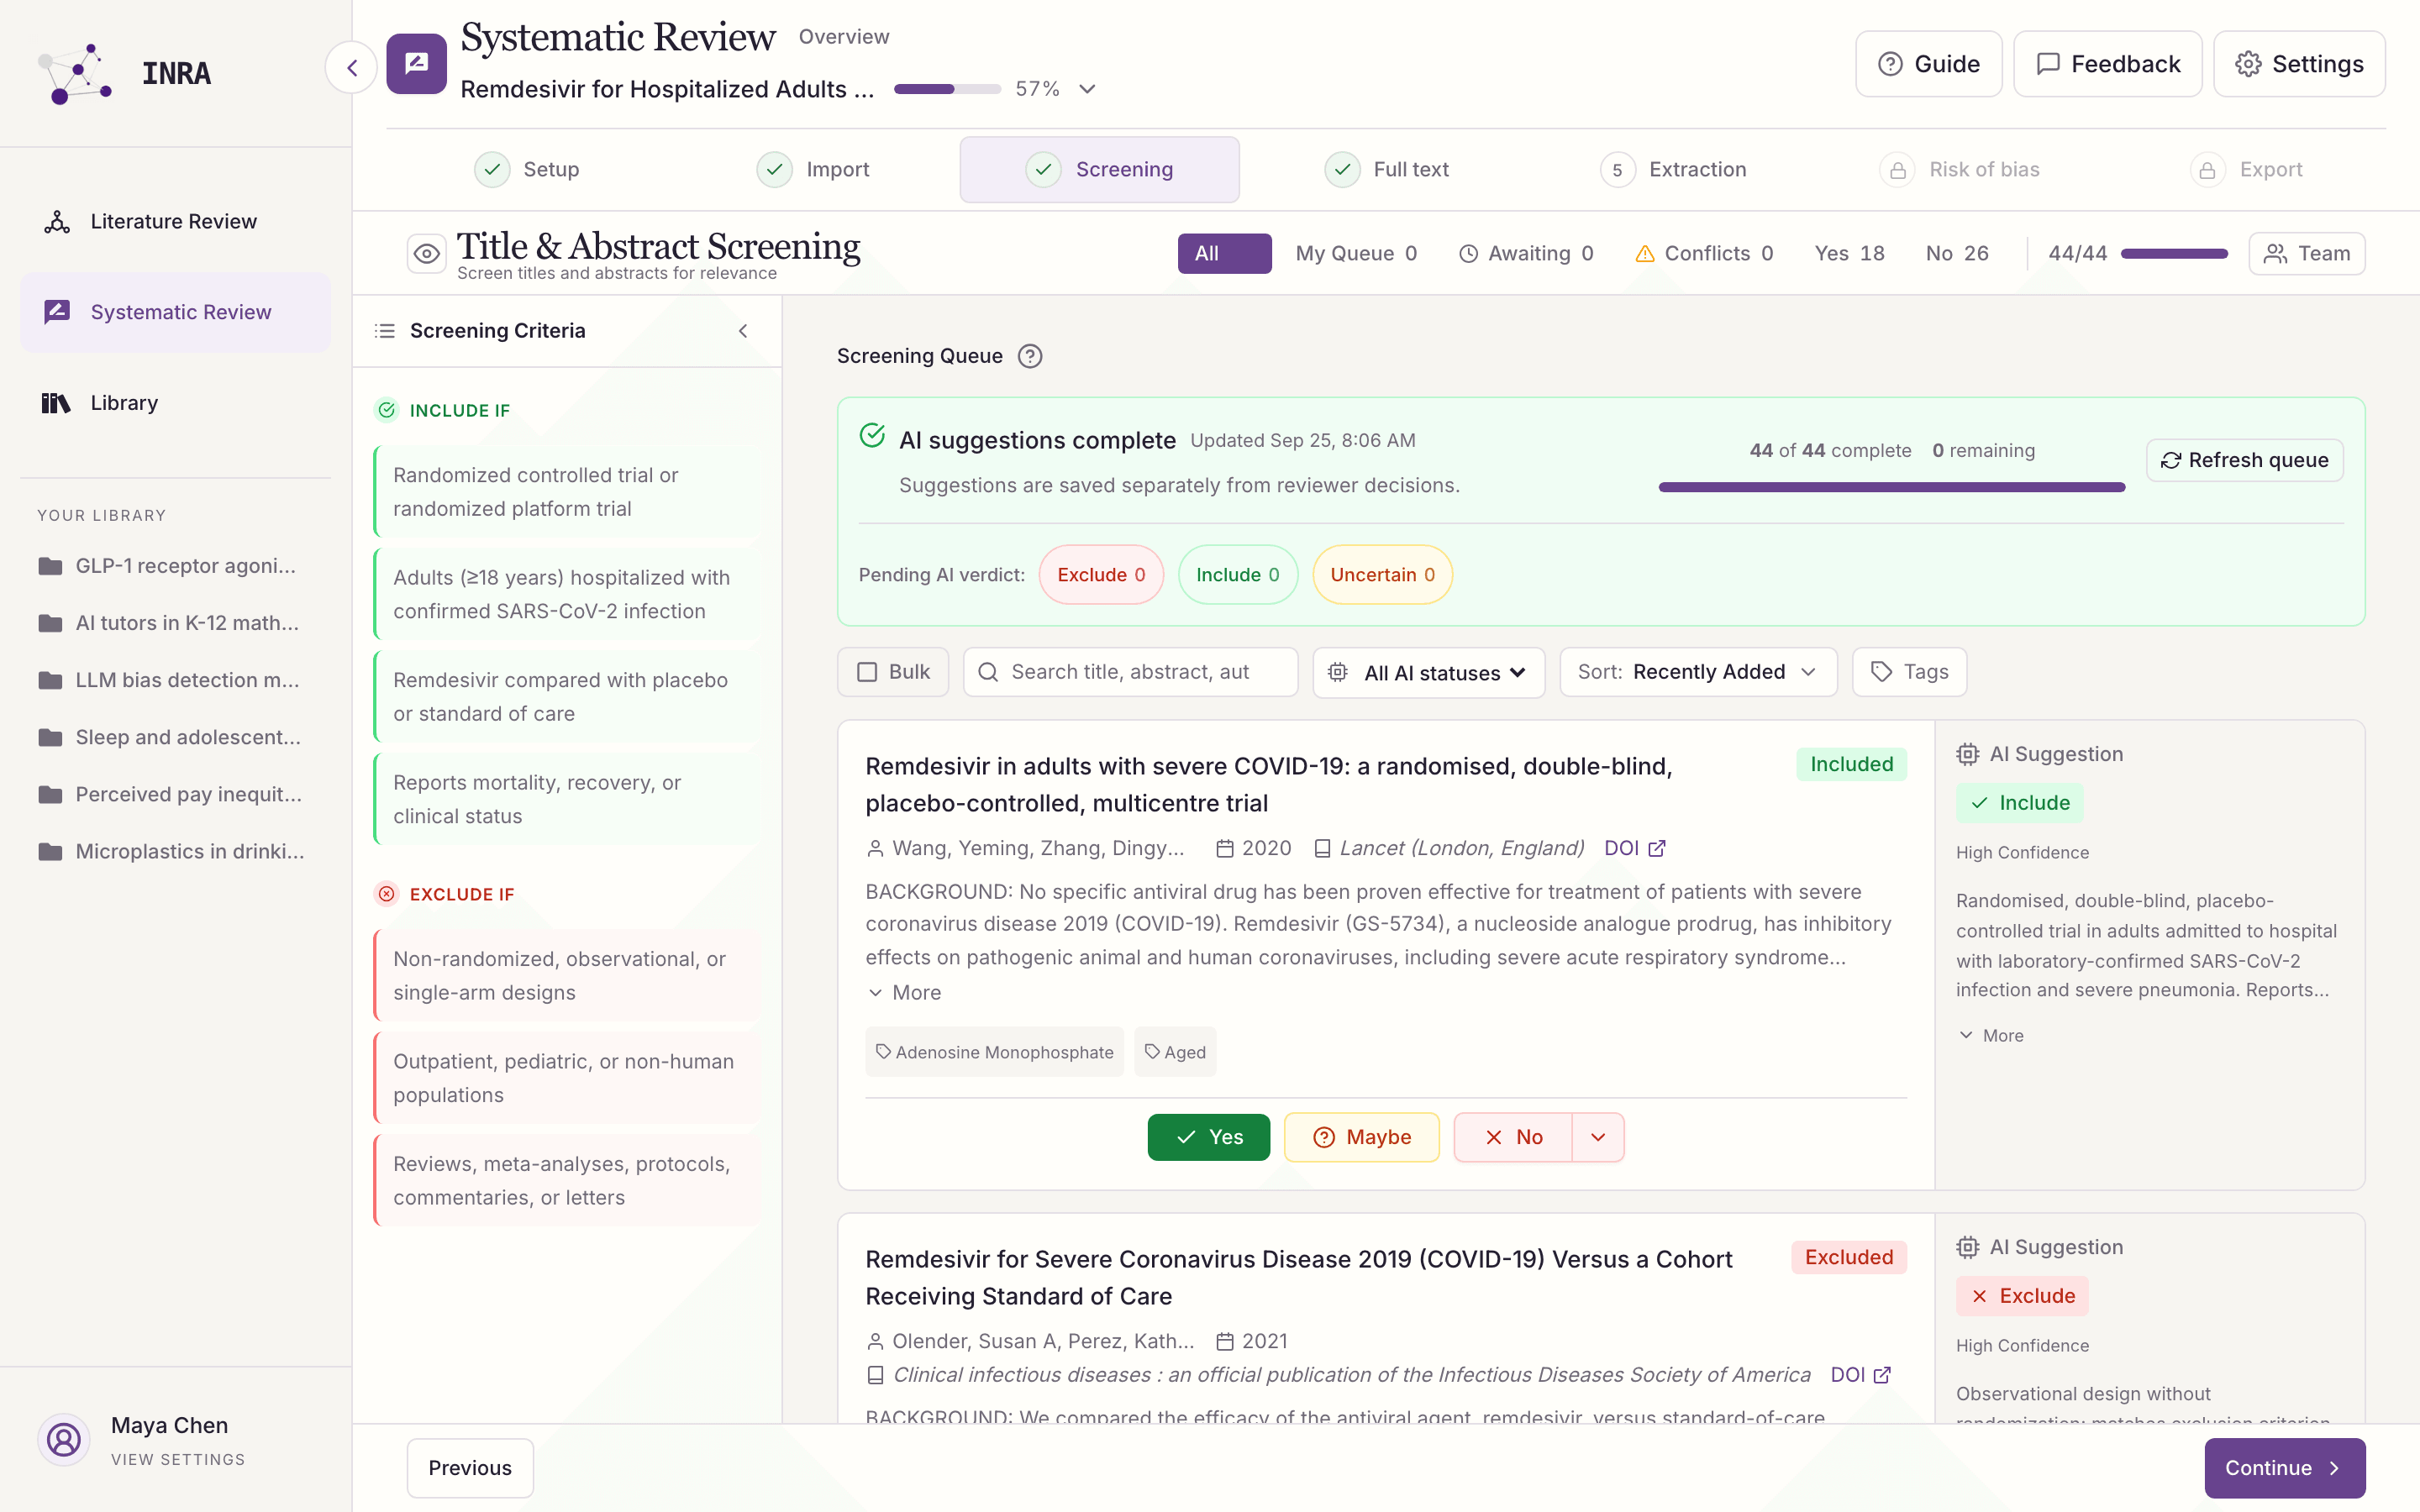Screen dimensions: 2420x1512
Task: Click the AI Suggestion chip icon on the first card
Action: (1967, 754)
